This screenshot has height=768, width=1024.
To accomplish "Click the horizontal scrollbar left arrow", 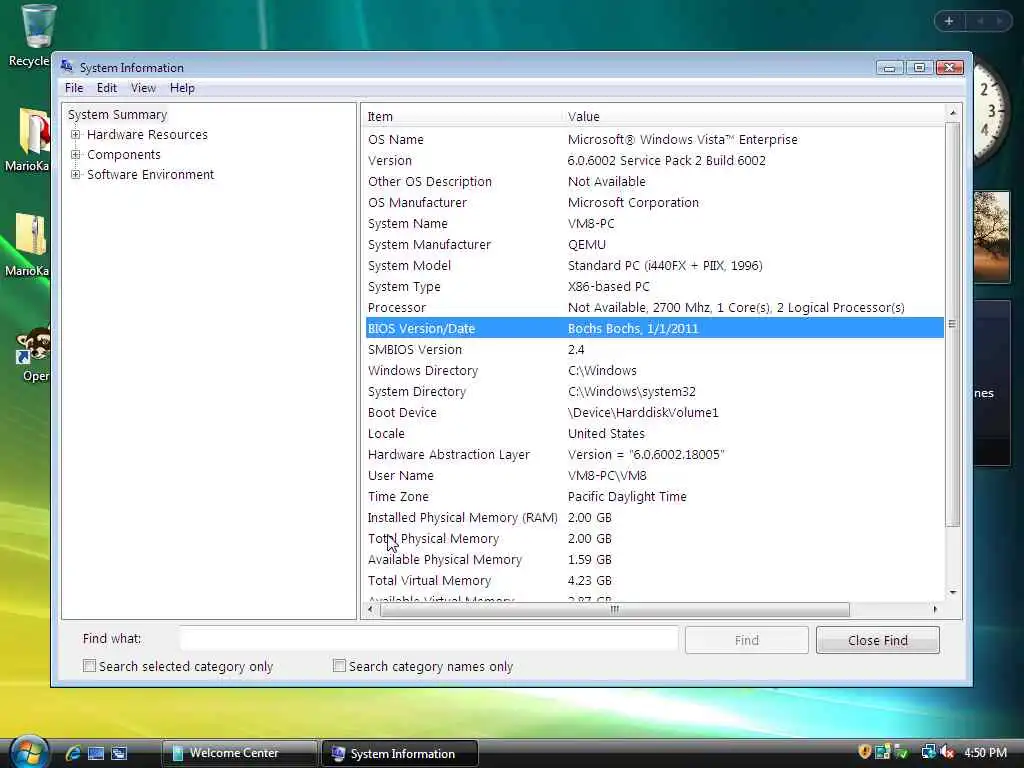I will click(x=370, y=609).
